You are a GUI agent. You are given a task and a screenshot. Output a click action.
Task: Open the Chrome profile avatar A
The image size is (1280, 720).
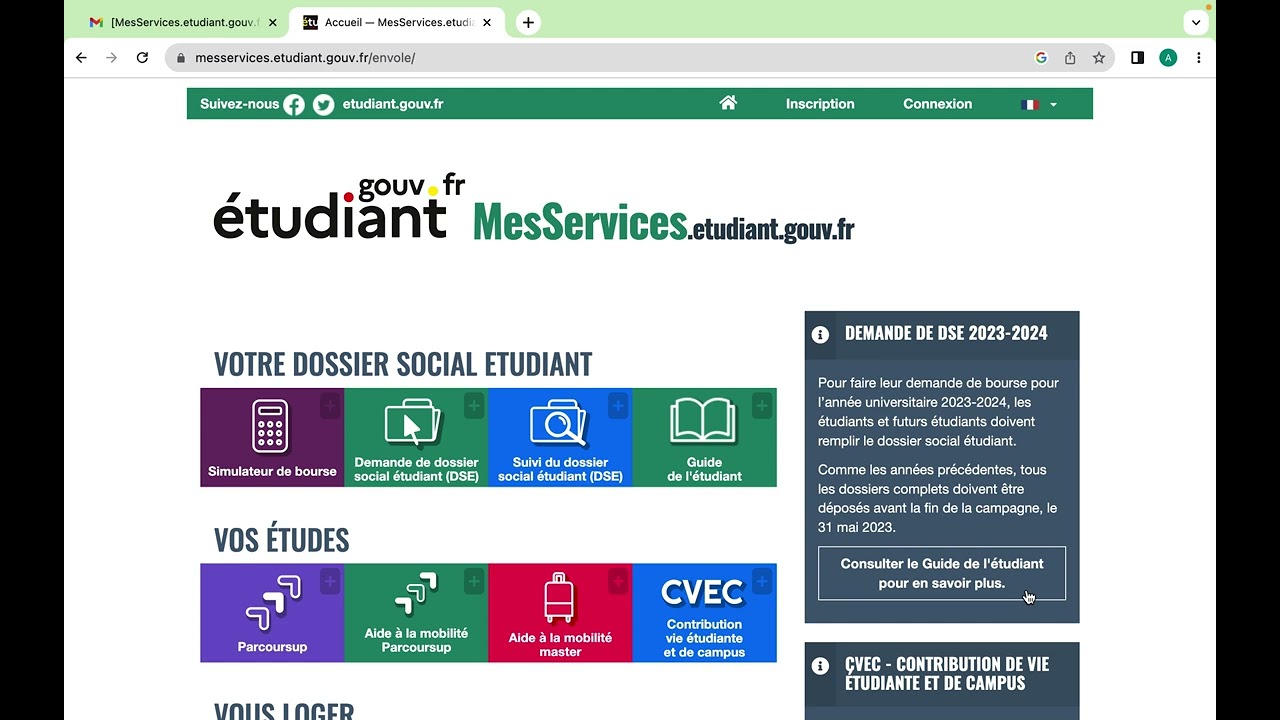[1168, 58]
